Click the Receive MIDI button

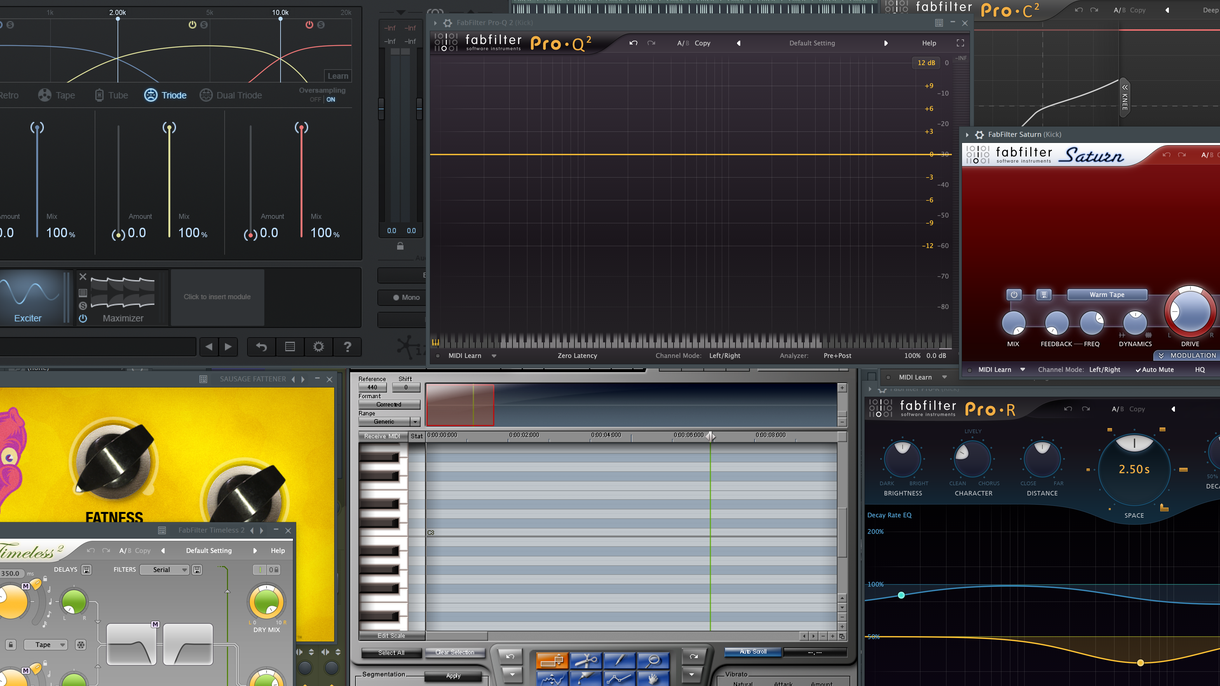click(382, 436)
